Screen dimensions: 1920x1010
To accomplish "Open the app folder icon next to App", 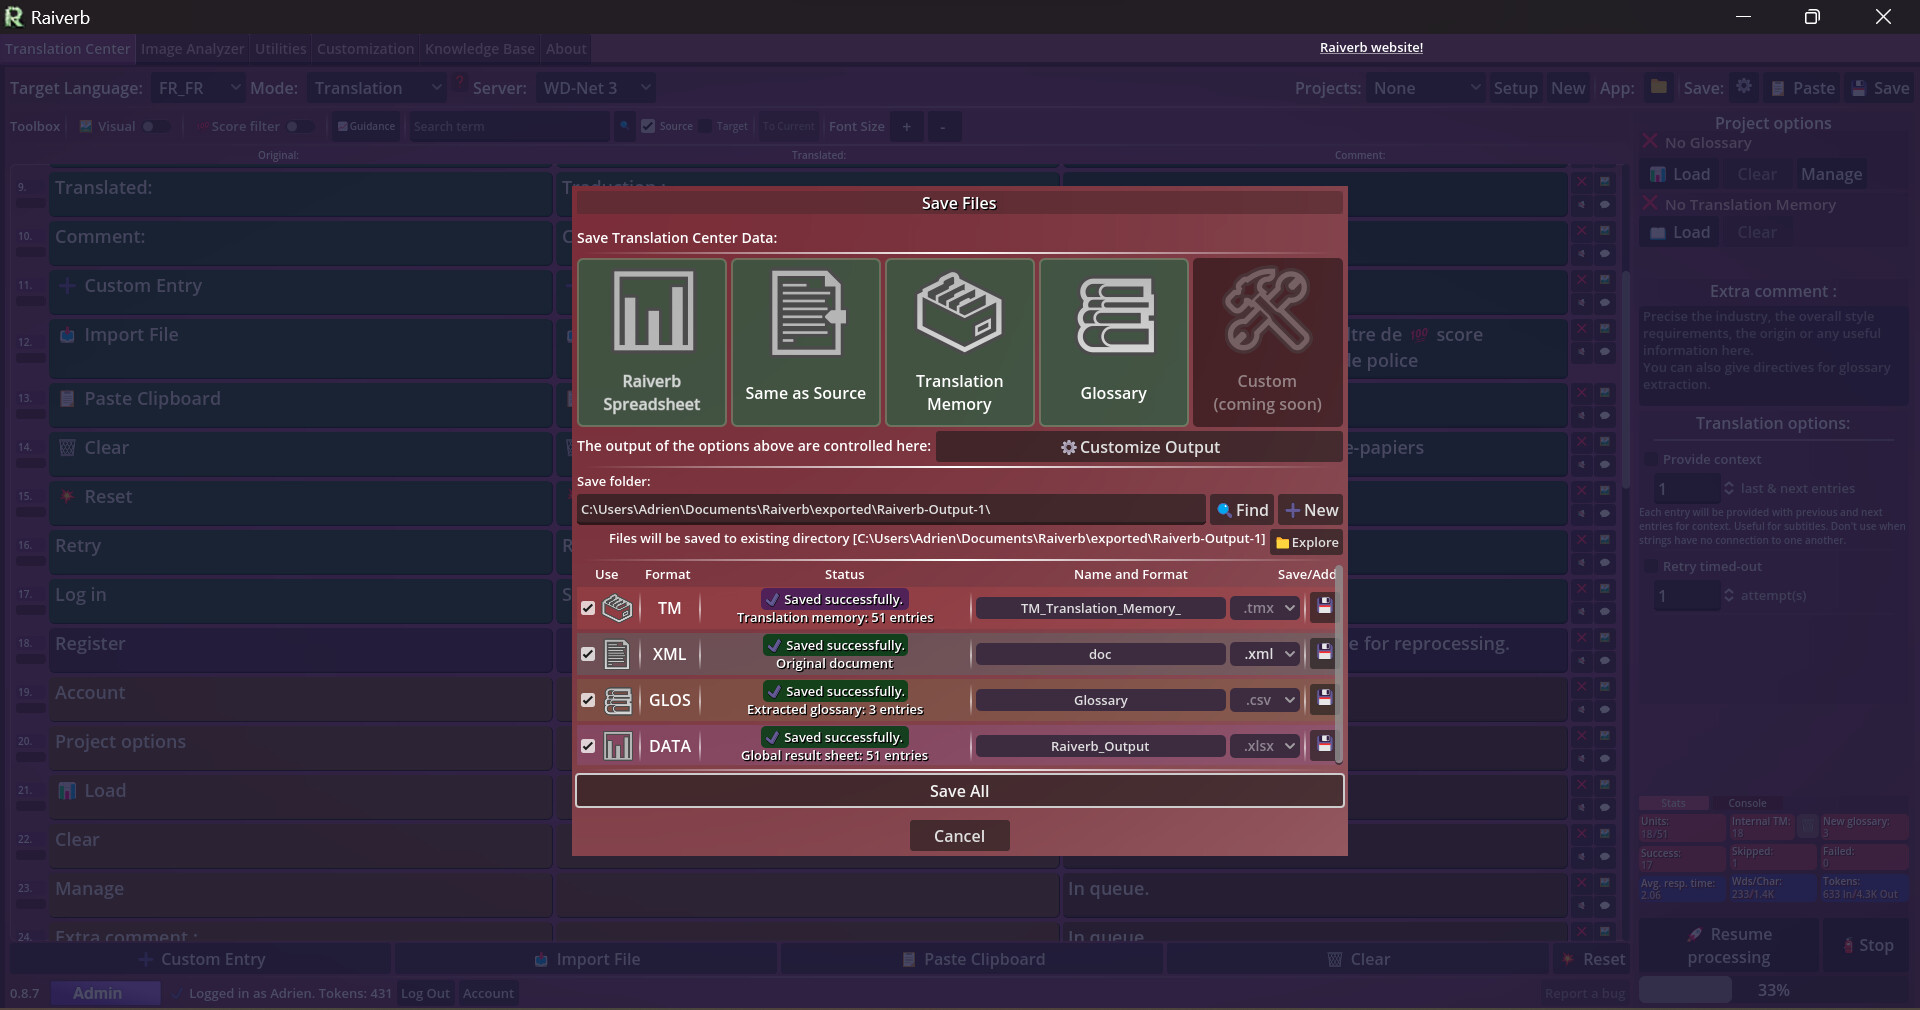I will point(1659,87).
